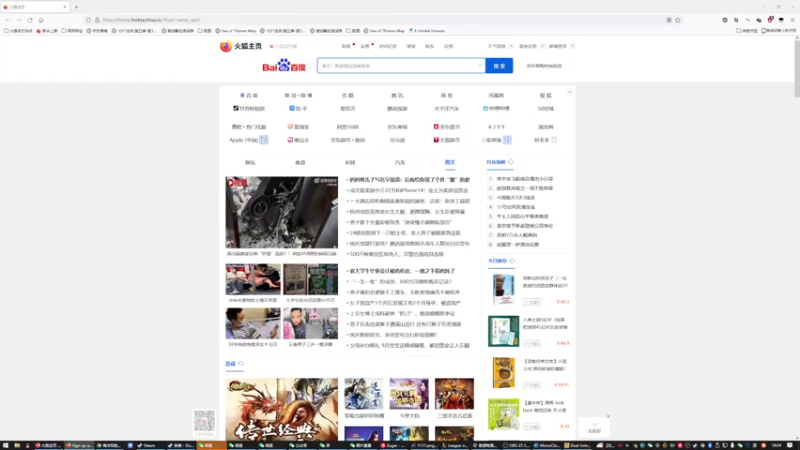Open 4399 games link
Viewport: 800px width, 450px height.
(496, 127)
